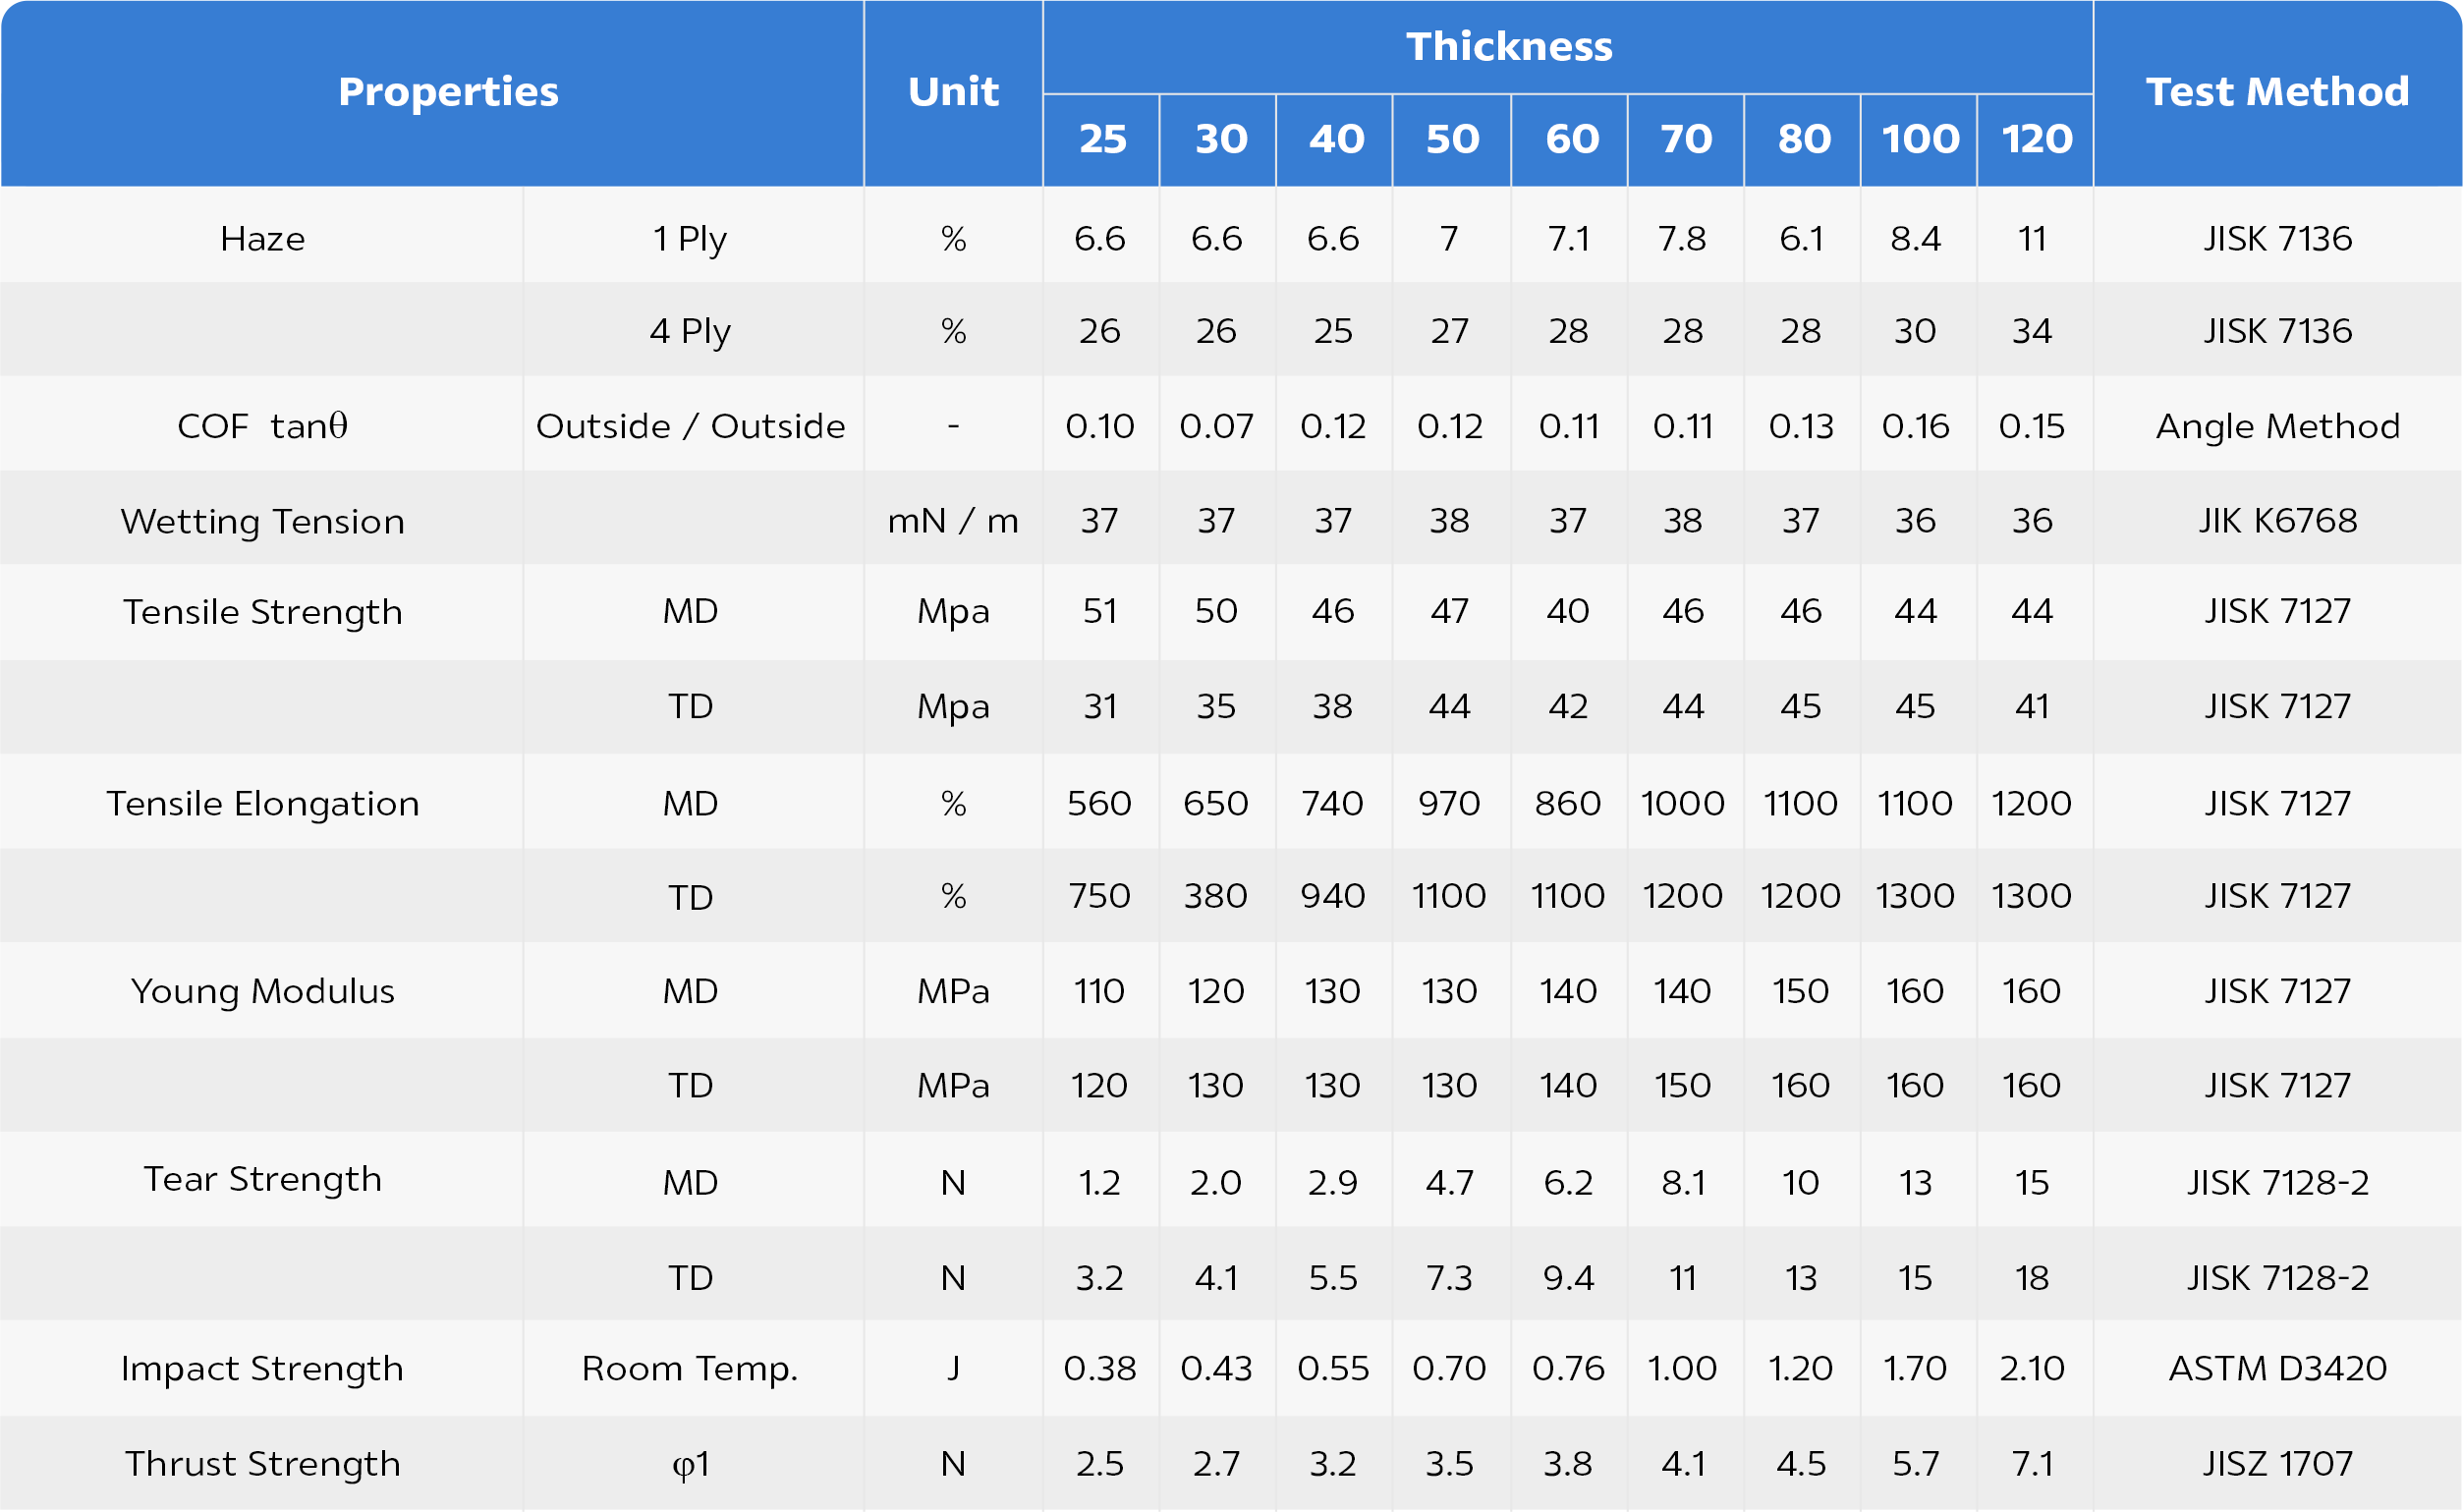2463x1512 pixels.
Task: Click the Thrust Strength property label
Action: [x=262, y=1464]
